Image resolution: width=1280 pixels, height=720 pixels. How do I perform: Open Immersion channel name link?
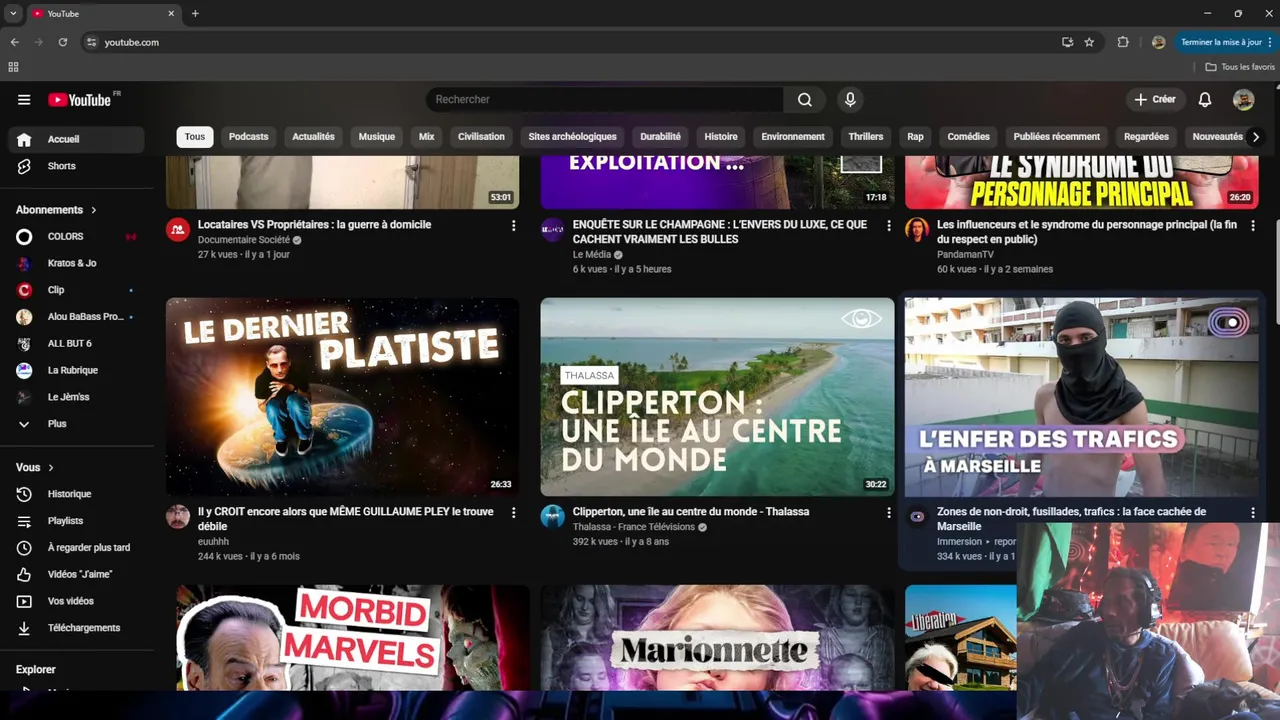(x=959, y=542)
